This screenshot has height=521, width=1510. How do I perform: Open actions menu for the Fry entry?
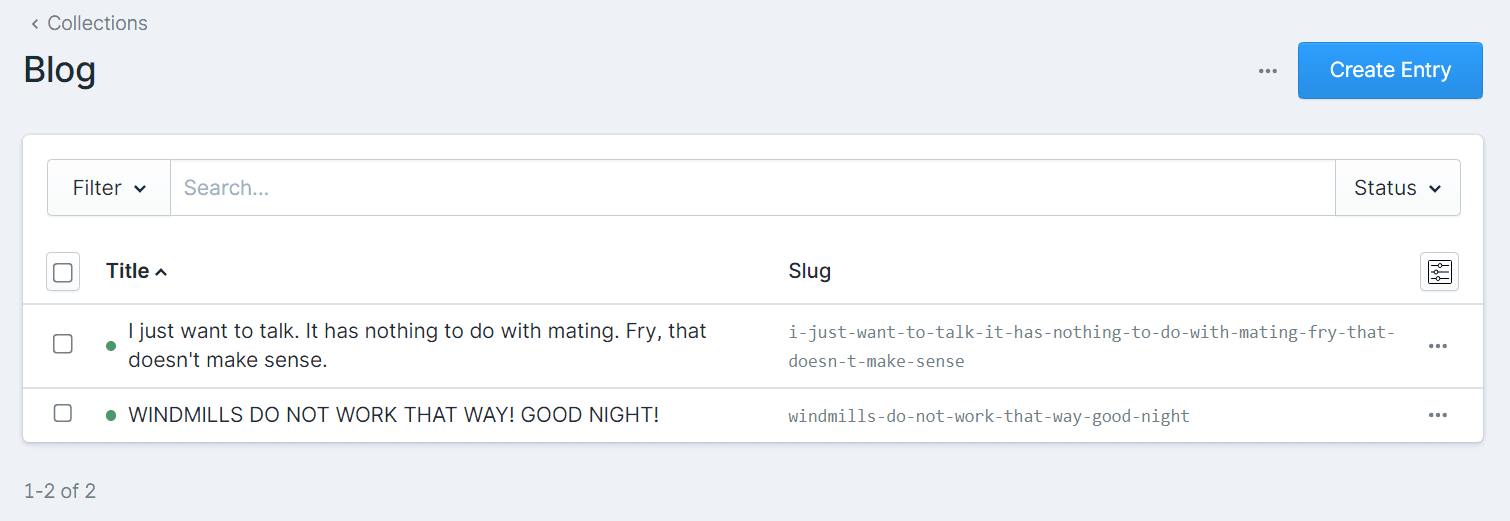[1438, 346]
